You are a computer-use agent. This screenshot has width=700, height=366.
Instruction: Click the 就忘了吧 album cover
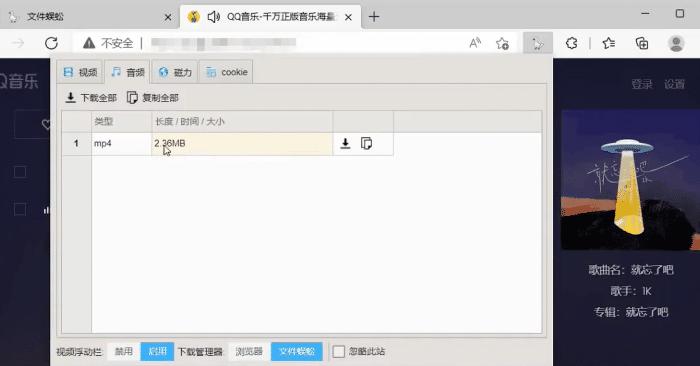(x=630, y=180)
